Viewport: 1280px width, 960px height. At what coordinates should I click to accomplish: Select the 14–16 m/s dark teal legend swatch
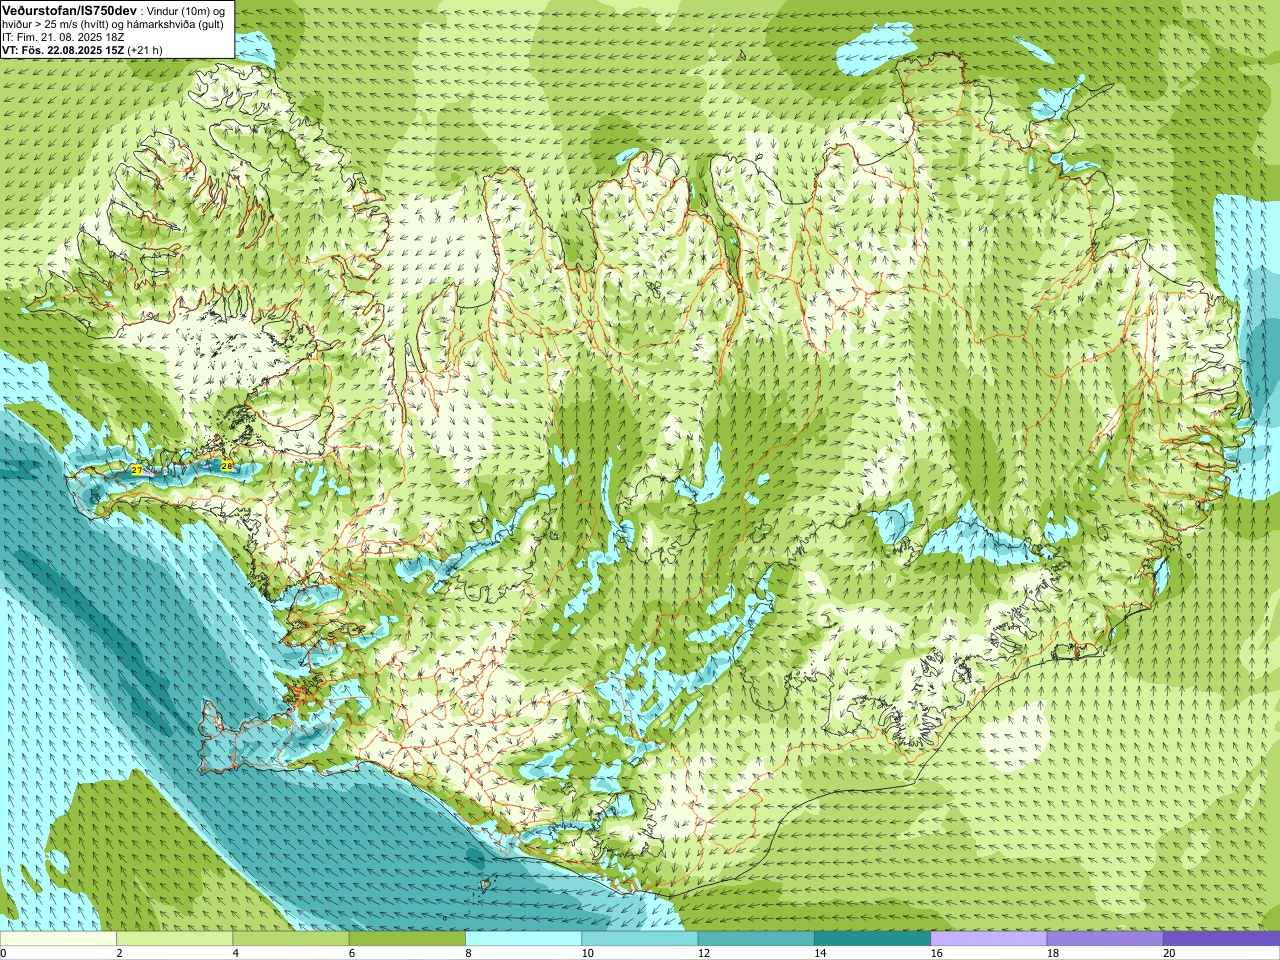[x=872, y=939]
